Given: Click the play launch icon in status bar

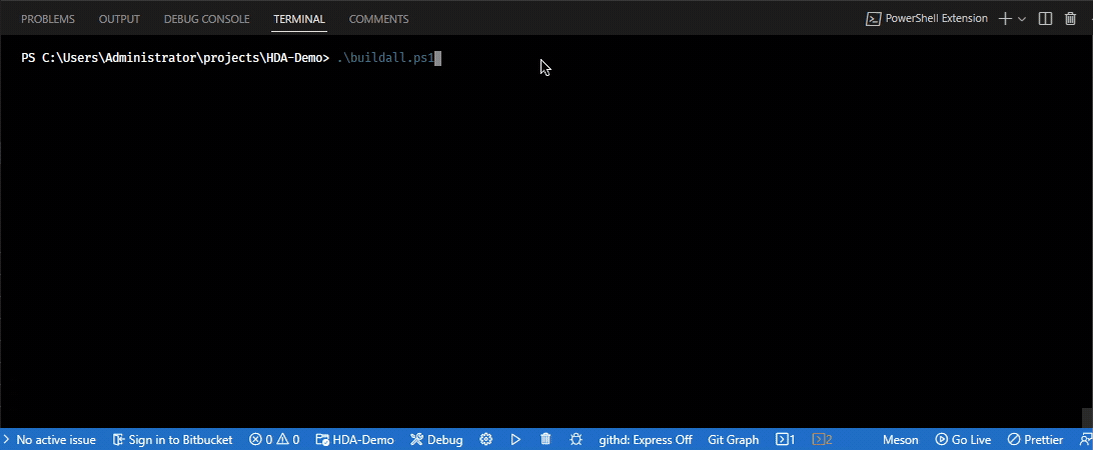Looking at the screenshot, I should 516,440.
